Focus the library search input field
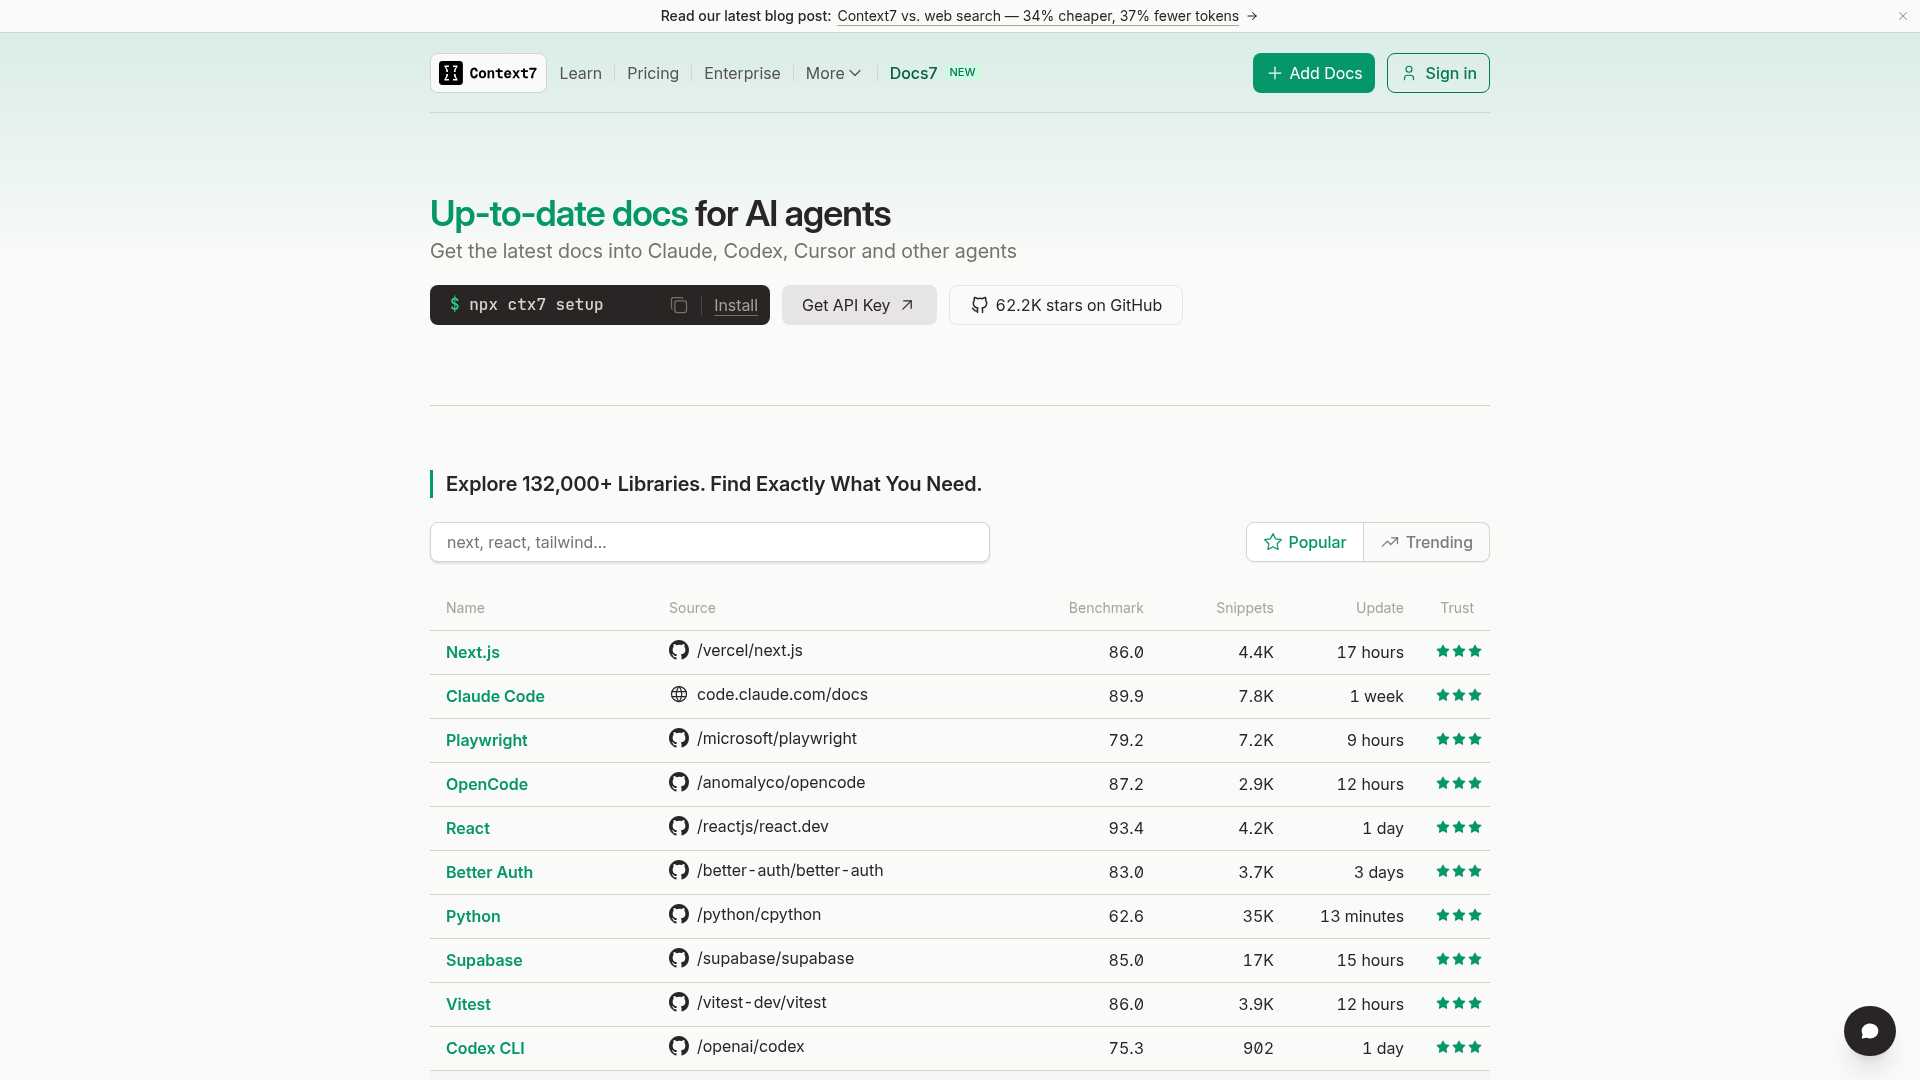Screen dimensions: 1920x1080 pyautogui.click(x=710, y=542)
